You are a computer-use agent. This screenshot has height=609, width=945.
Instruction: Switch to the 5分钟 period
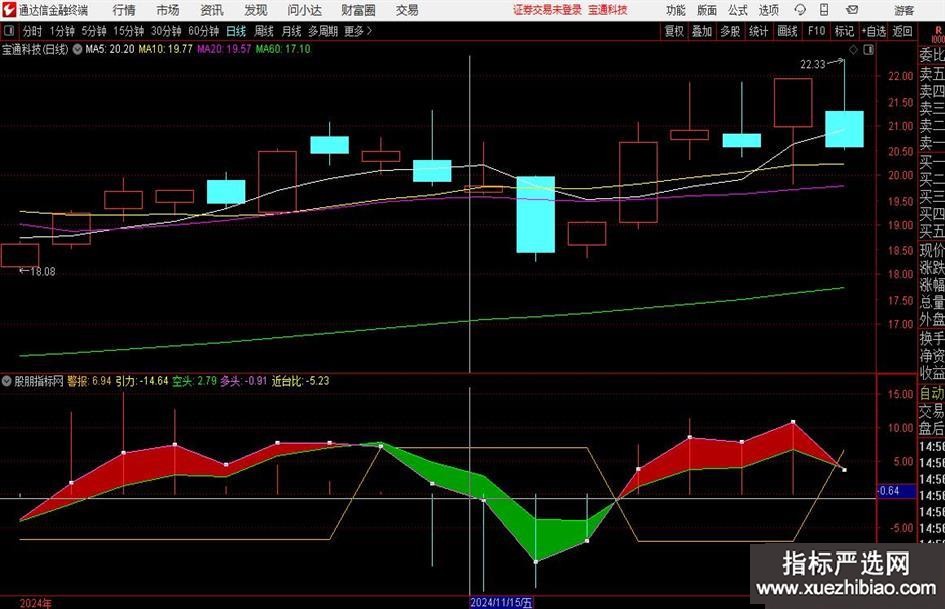(94, 31)
